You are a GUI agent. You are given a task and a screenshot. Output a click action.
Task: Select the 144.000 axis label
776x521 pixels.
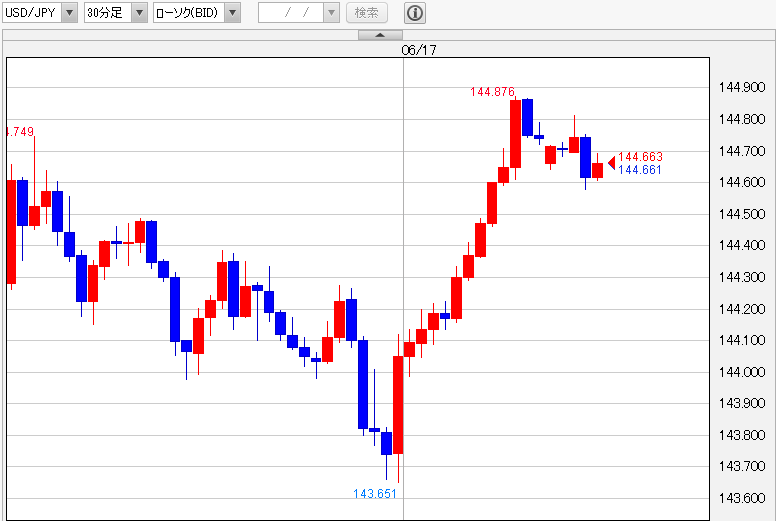pos(742,372)
